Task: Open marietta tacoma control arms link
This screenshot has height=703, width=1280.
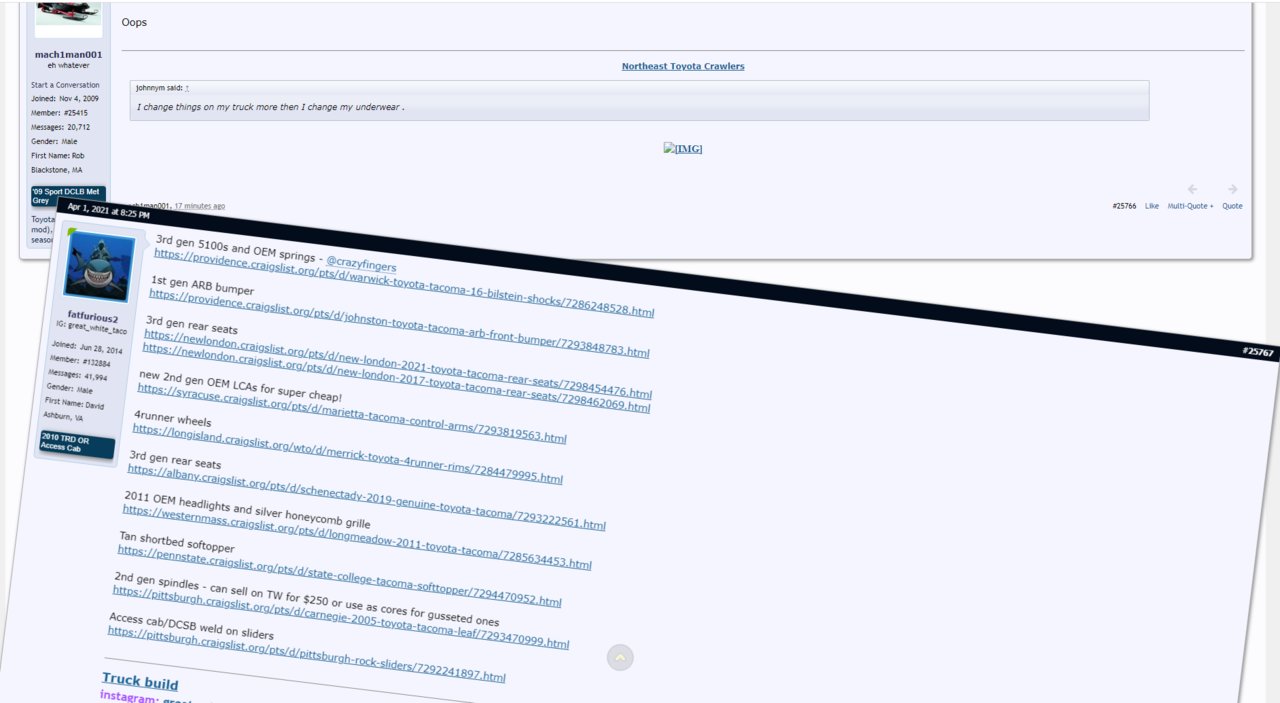Action: [x=352, y=413]
